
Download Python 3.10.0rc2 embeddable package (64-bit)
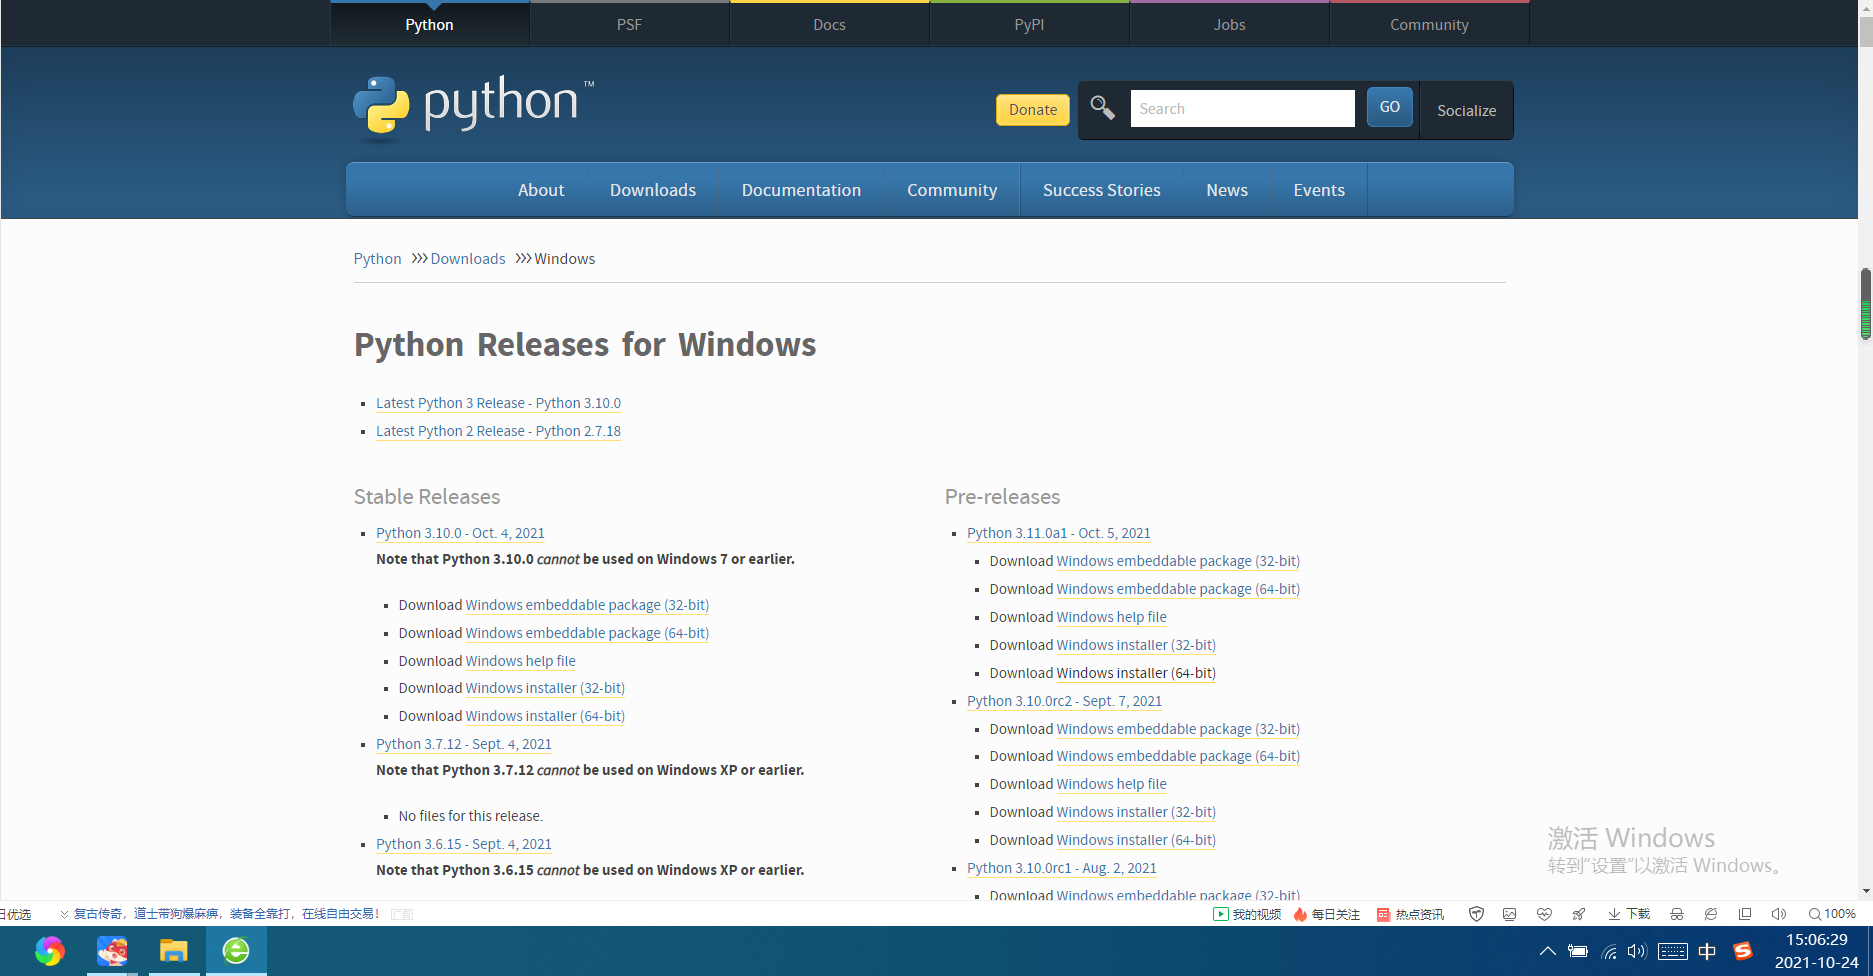1178,756
